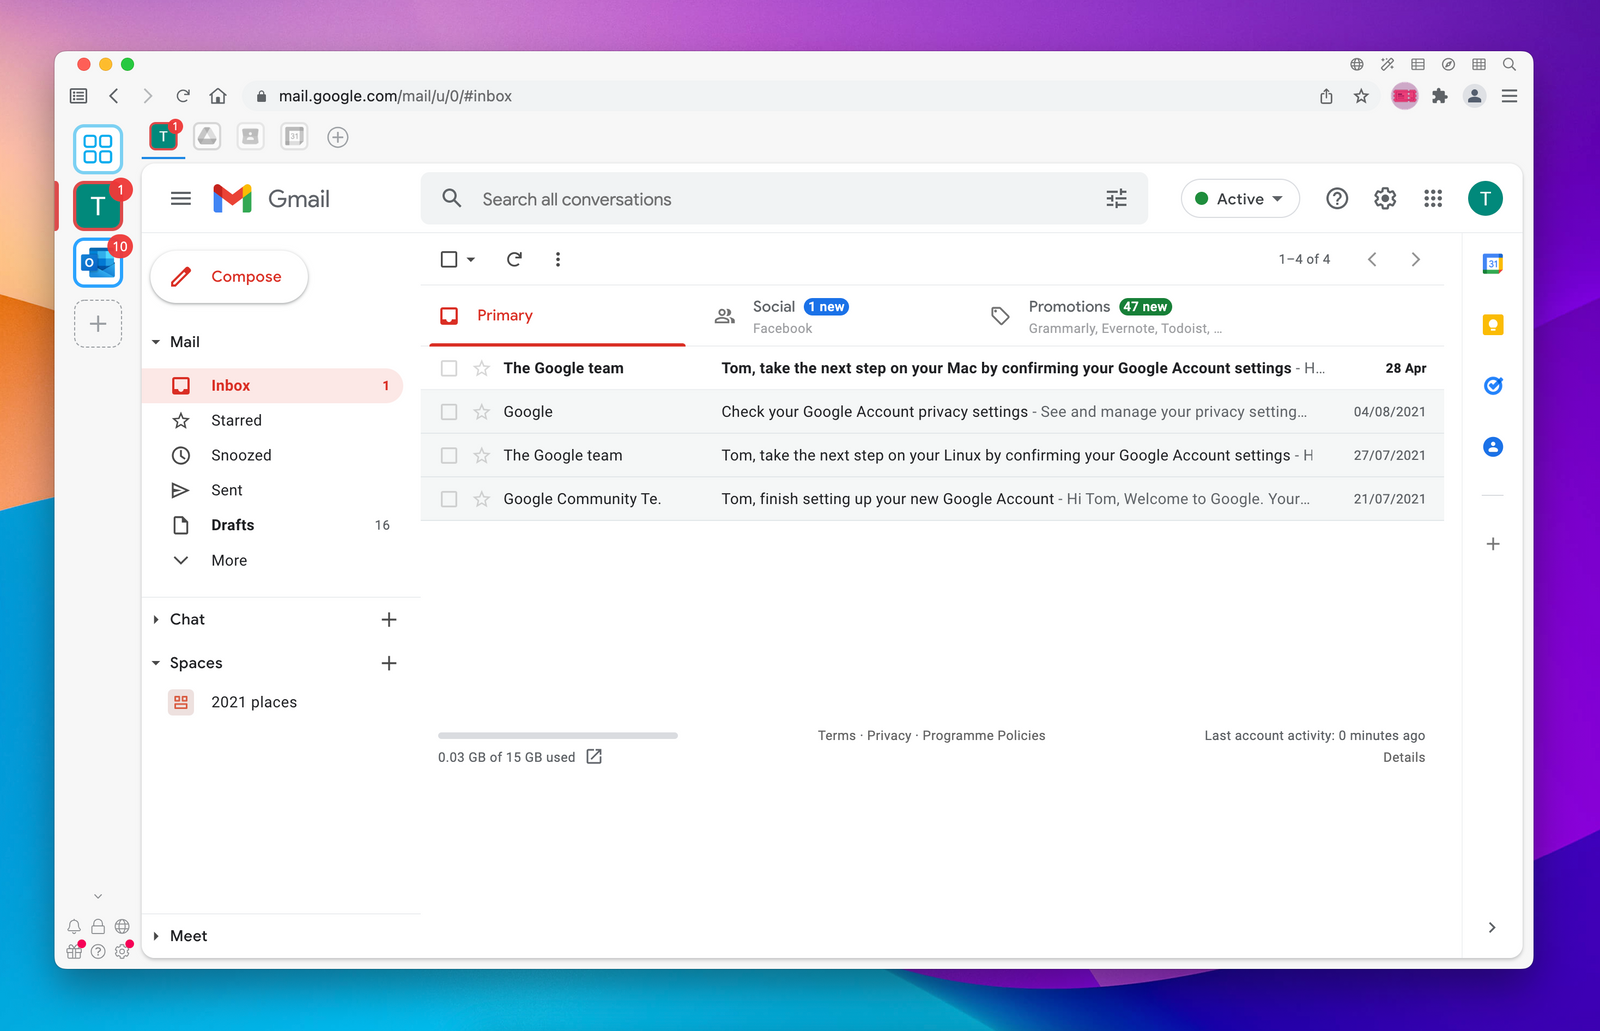Expand the Meet section
This screenshot has height=1031, width=1600.
(156, 936)
